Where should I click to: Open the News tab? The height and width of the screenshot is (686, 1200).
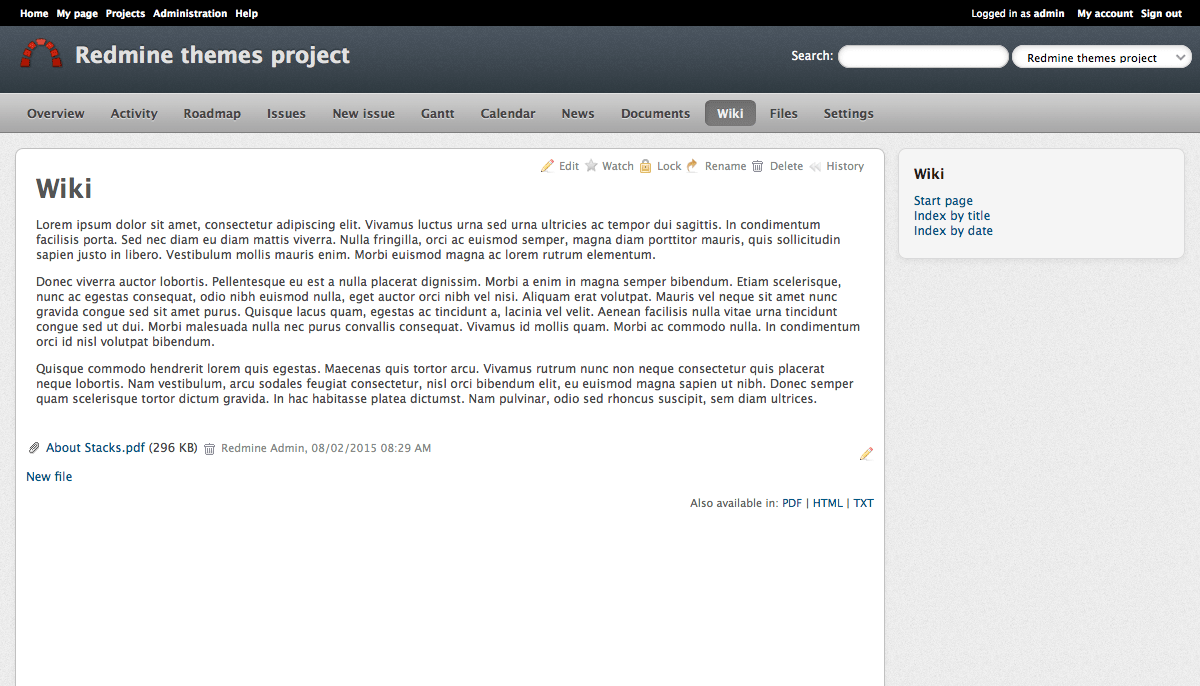pyautogui.click(x=578, y=113)
